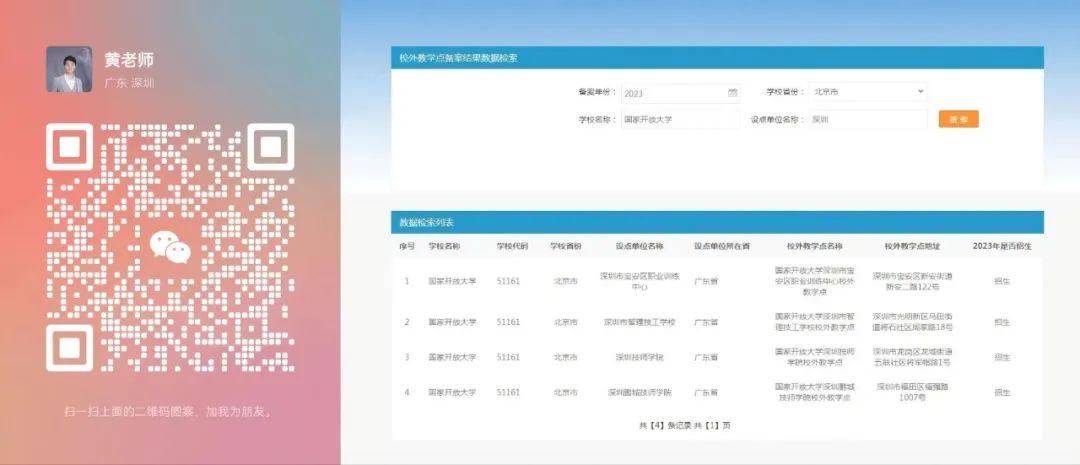Screen dimensions: 1080x465
Task: Click 深圳鹏城技师学院 unit cell in row 4
Action: (x=639, y=392)
